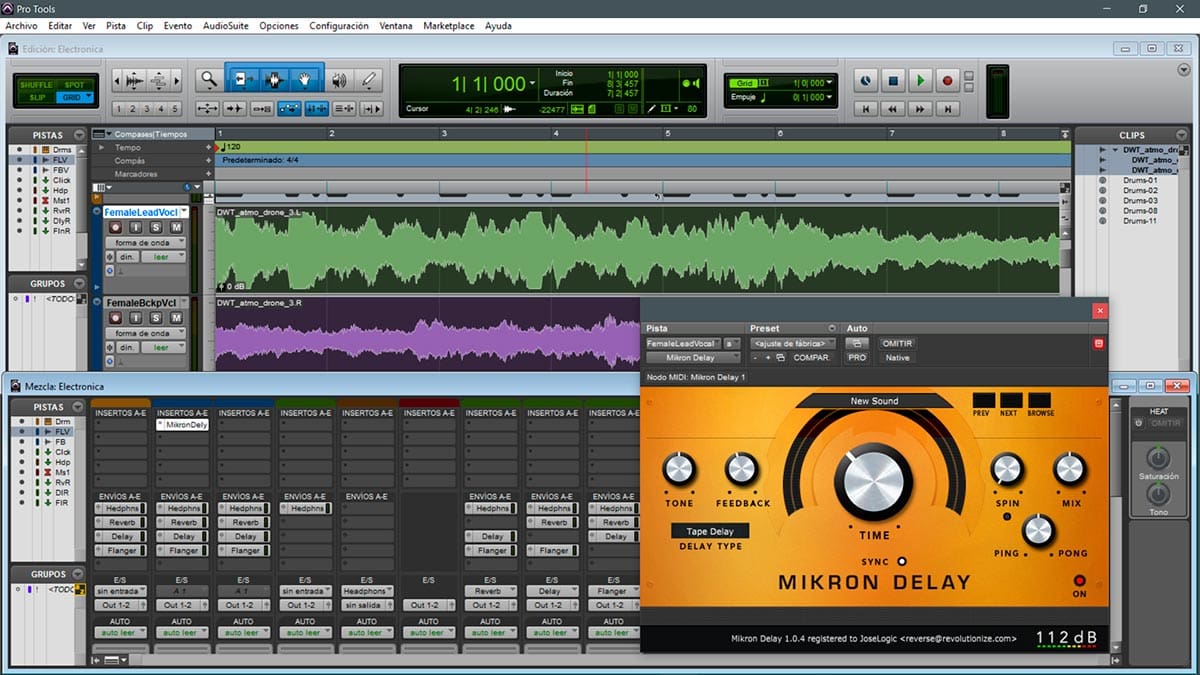Click the New Sound preset name field
1200x675 pixels.
pyautogui.click(x=875, y=401)
